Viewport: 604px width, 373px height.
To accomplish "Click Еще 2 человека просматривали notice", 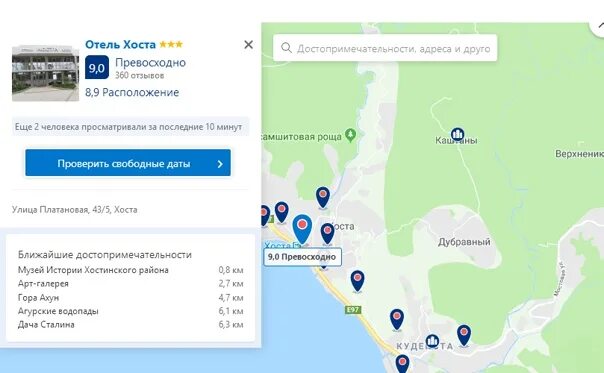I will pos(130,127).
